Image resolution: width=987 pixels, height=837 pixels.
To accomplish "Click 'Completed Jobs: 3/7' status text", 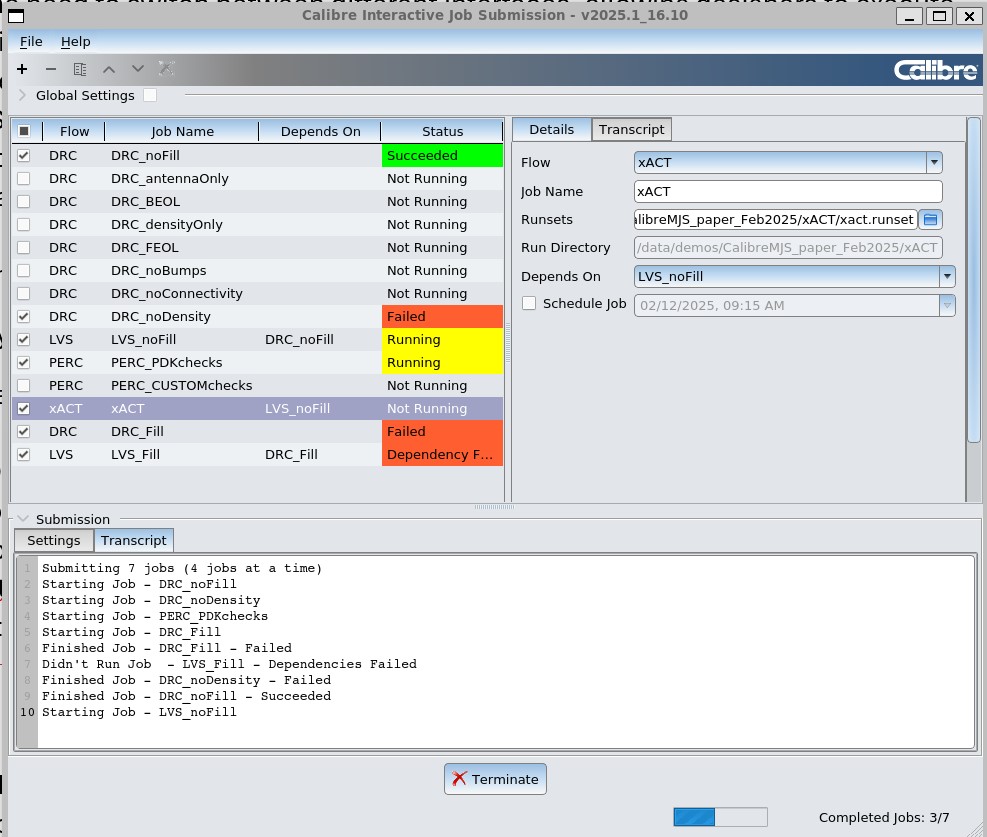I will click(x=884, y=817).
